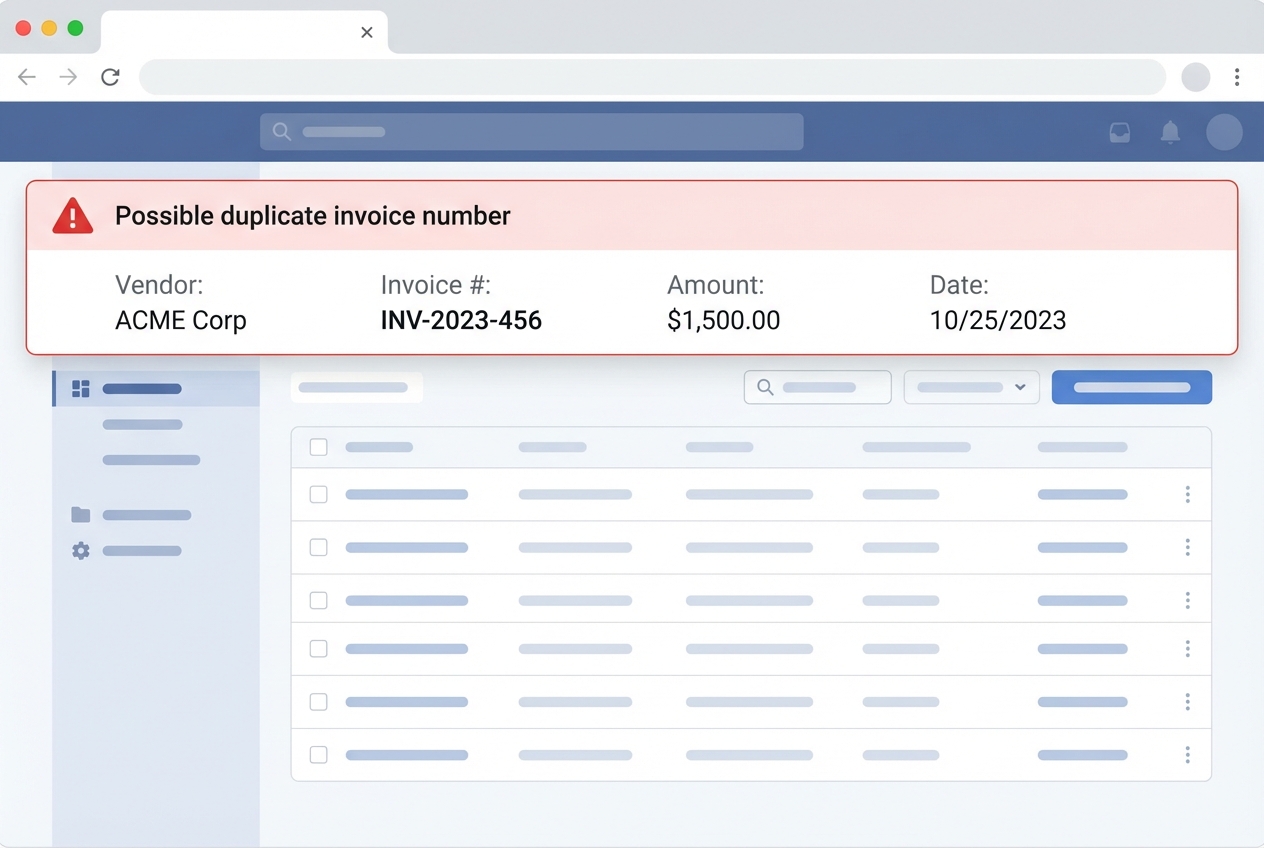Check the checkbox on the second table row

coord(318,547)
